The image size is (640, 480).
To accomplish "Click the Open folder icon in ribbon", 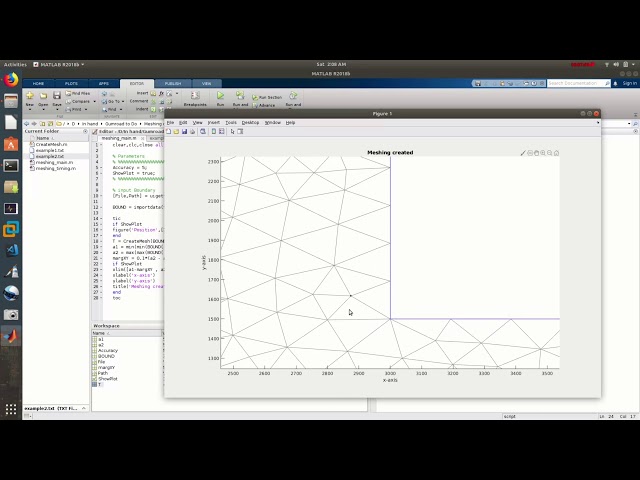I will click(43, 98).
